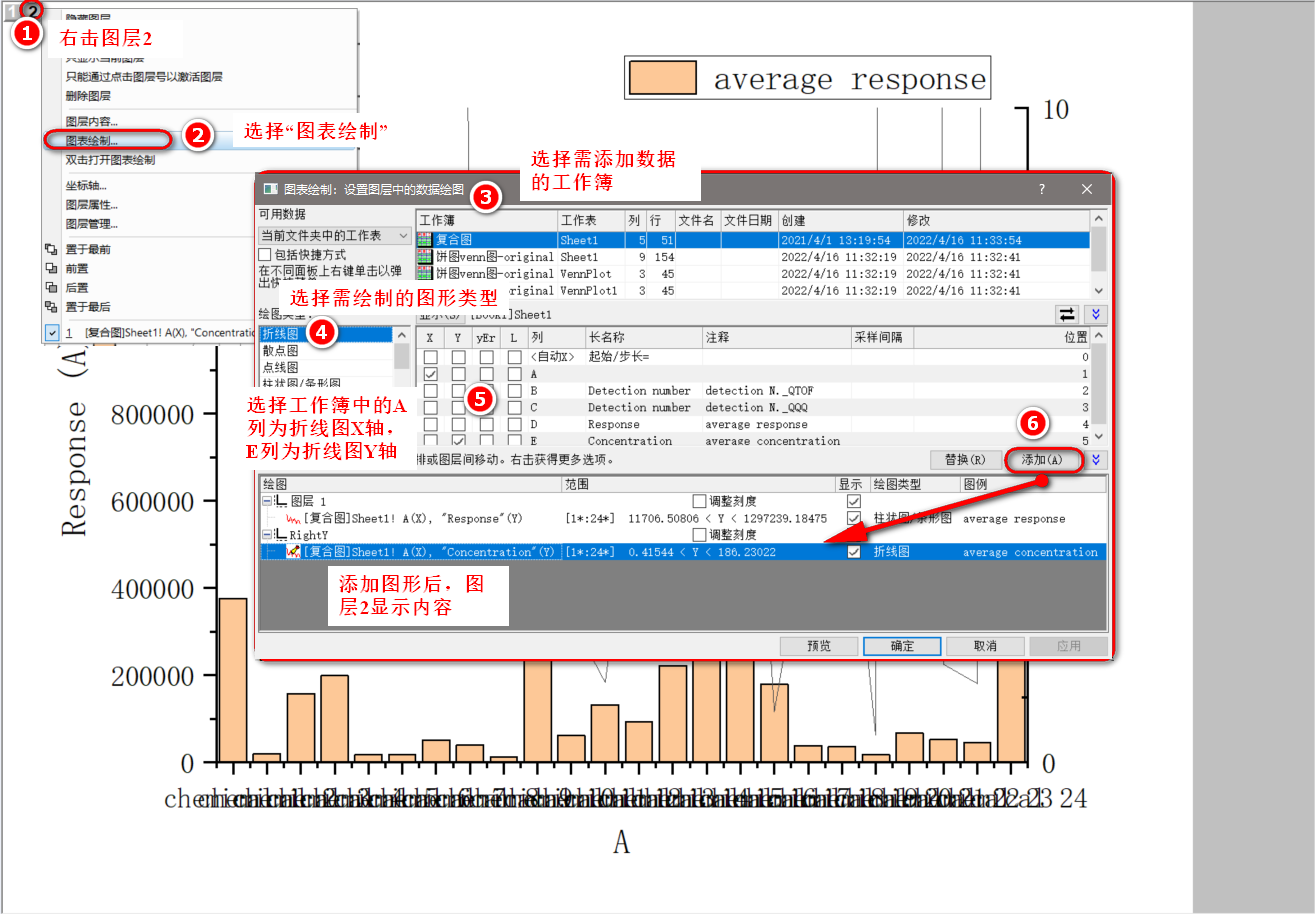Click the 置于最后 send-to-back icon
This screenshot has height=914, width=1315.
tap(51, 307)
